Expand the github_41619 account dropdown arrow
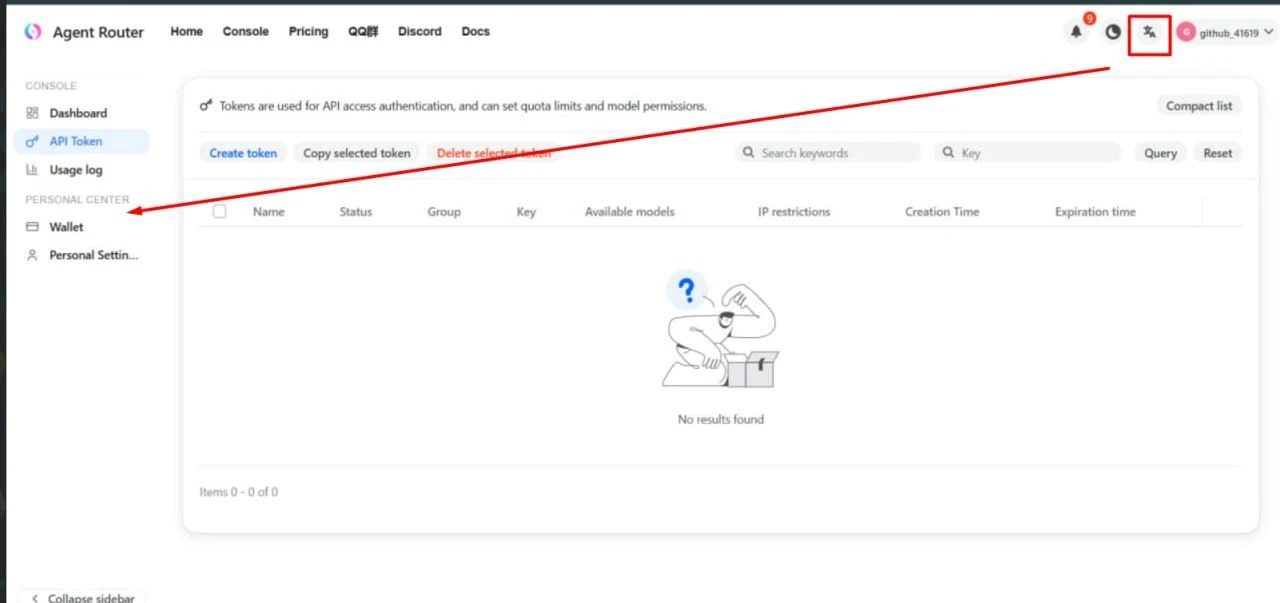 1269,32
